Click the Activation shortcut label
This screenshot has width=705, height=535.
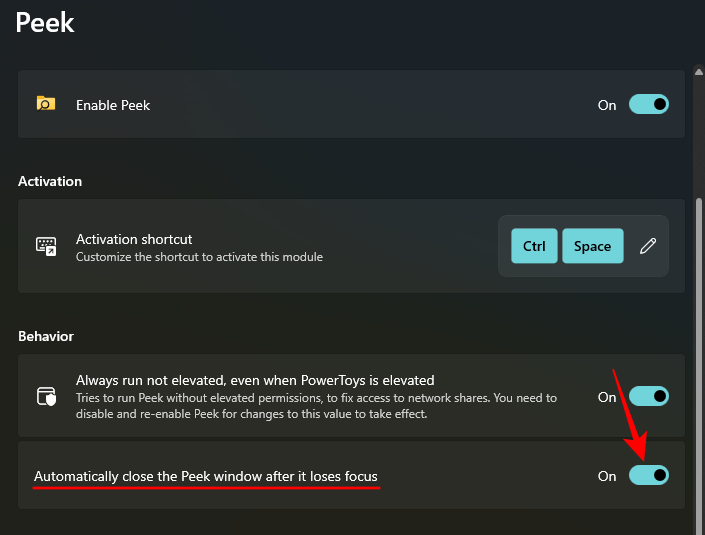coord(134,239)
